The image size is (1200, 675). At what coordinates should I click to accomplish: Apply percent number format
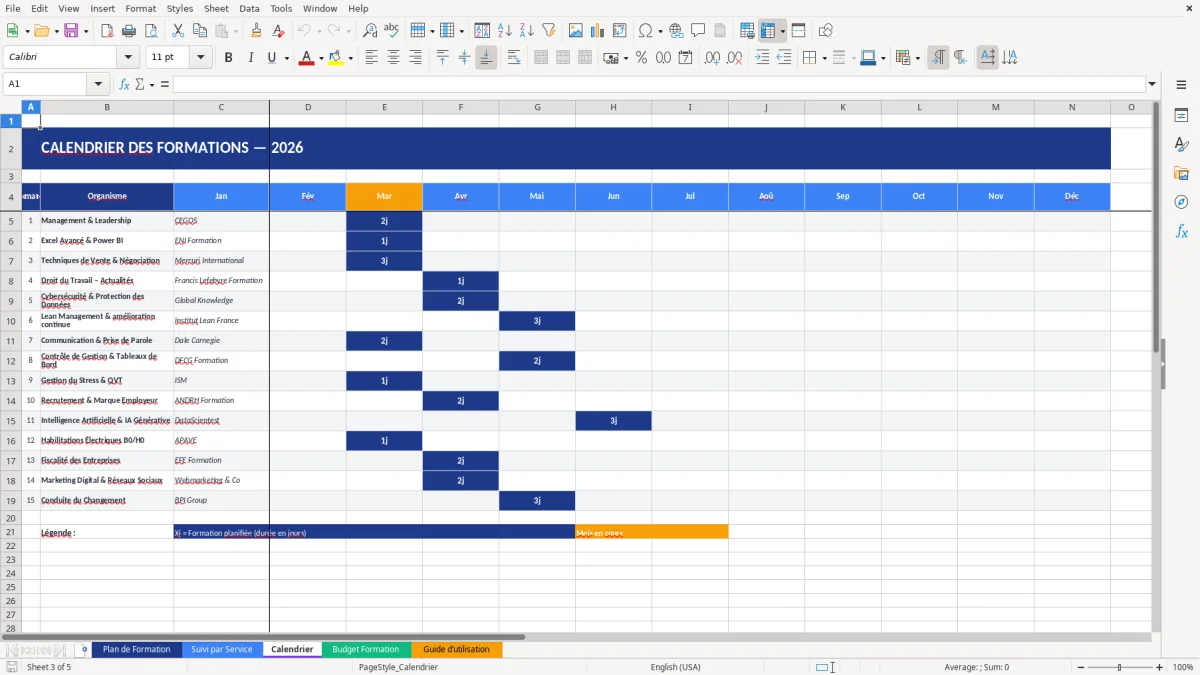coord(641,57)
